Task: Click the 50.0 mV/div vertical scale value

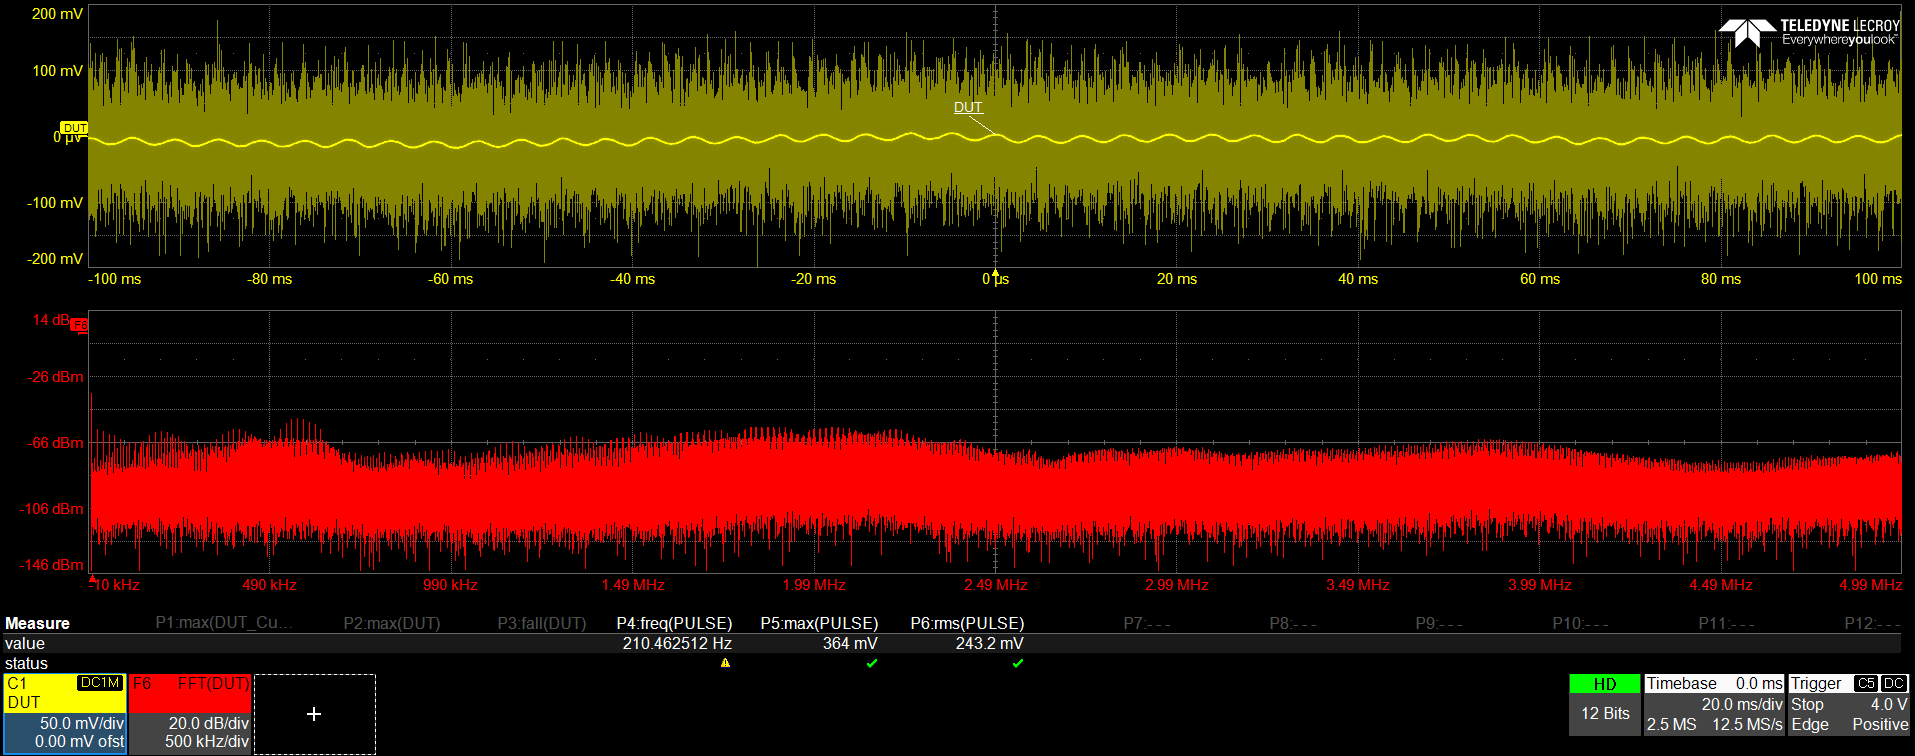Action: click(82, 723)
